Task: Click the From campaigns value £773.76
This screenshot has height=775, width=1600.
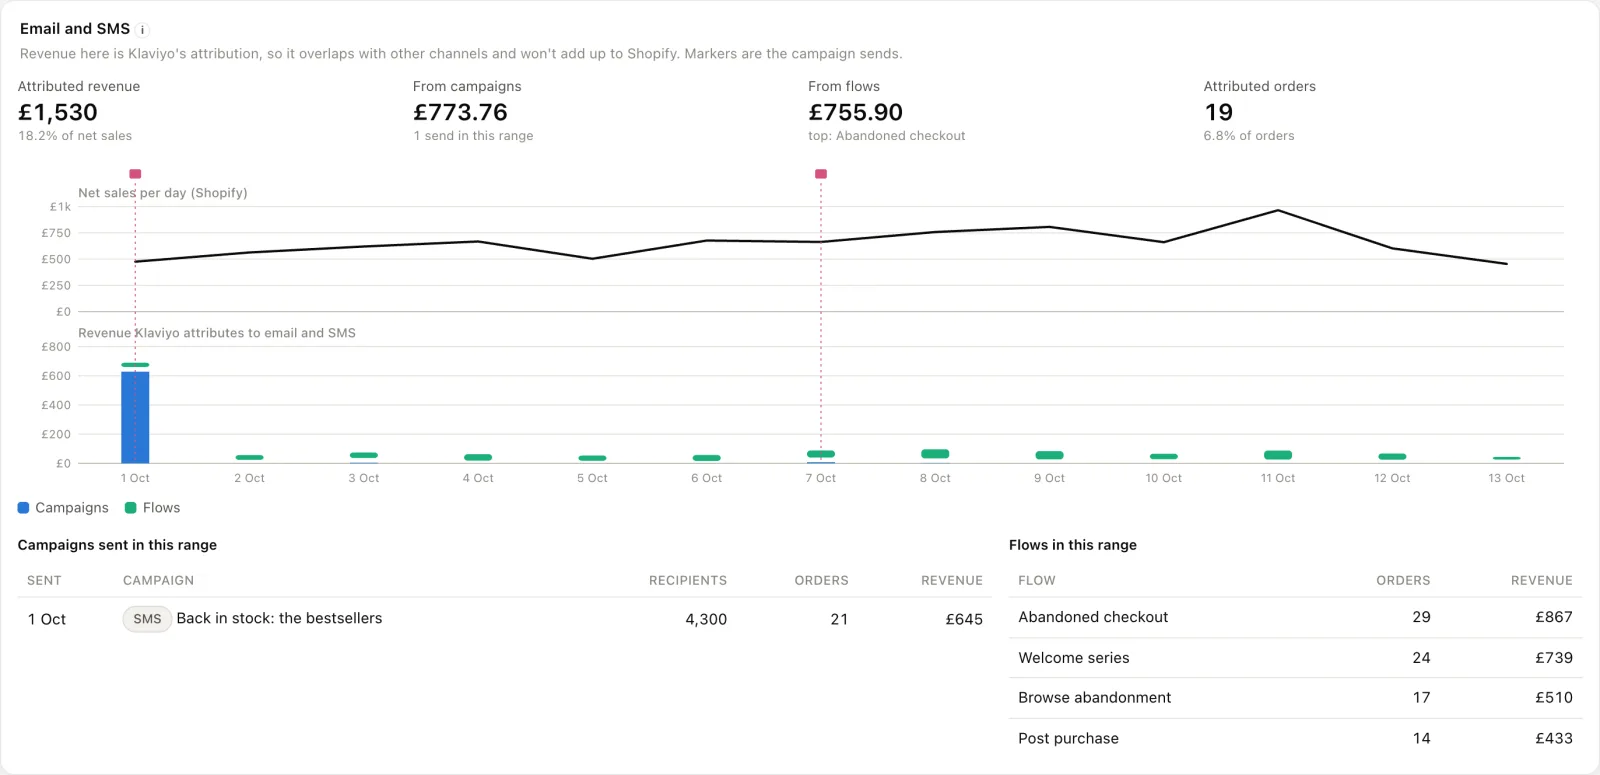Action: pos(460,112)
